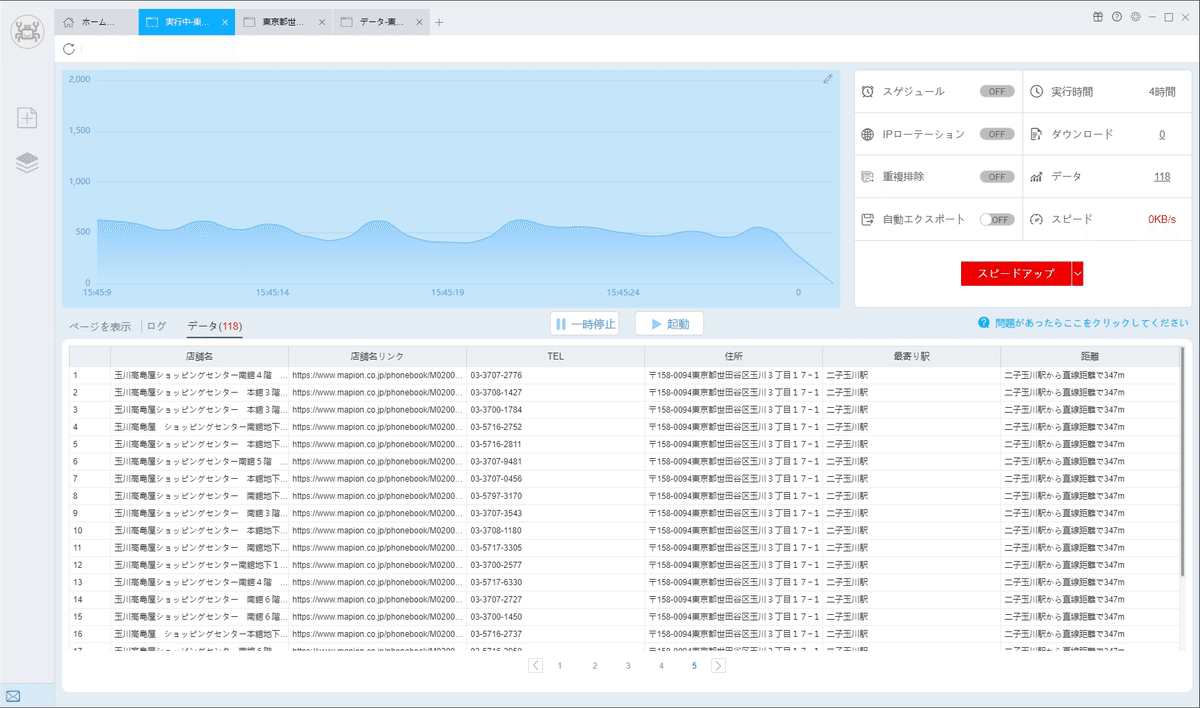Switch to the ホーム tab
The height and width of the screenshot is (708, 1200).
pyautogui.click(x=97, y=22)
